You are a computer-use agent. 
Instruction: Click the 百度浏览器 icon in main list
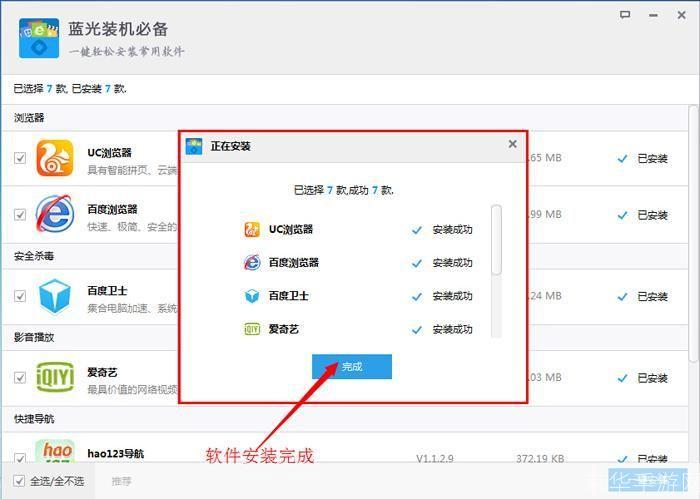coord(54,214)
